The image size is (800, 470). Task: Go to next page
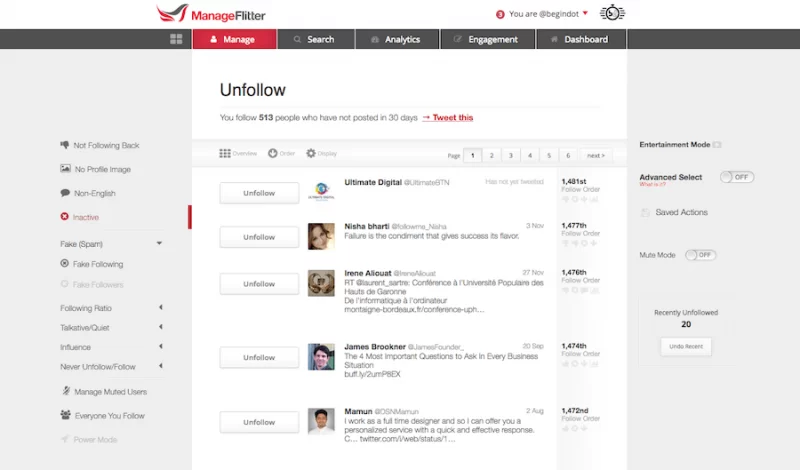coord(595,155)
